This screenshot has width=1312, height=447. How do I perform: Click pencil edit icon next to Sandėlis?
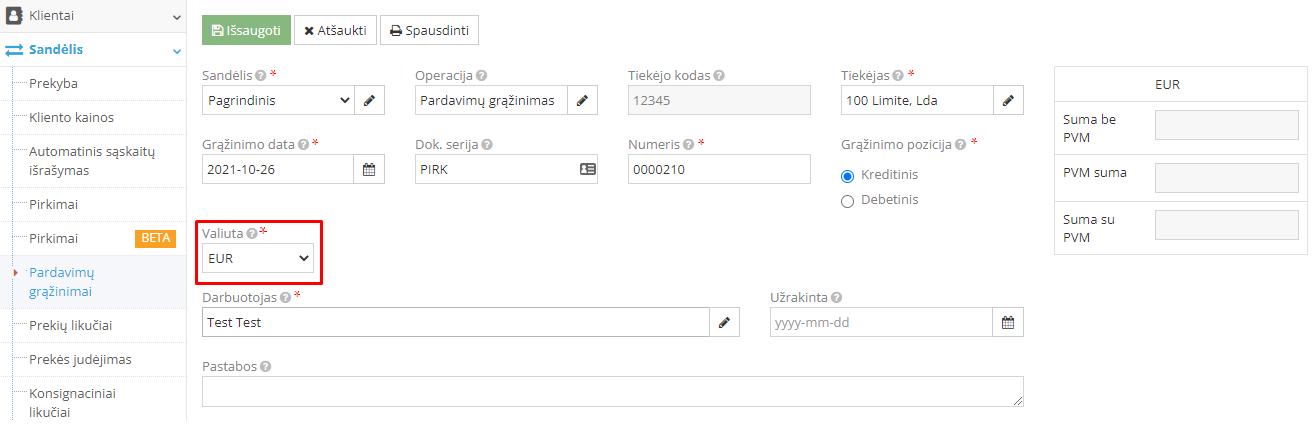(369, 100)
